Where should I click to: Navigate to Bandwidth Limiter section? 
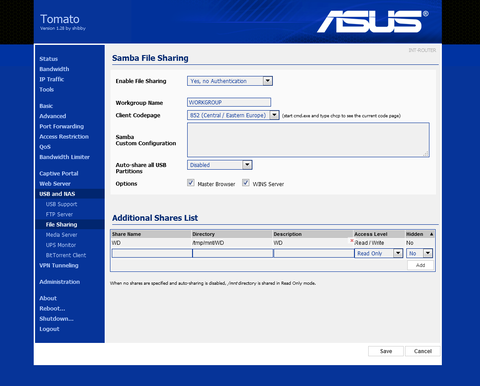(64, 157)
